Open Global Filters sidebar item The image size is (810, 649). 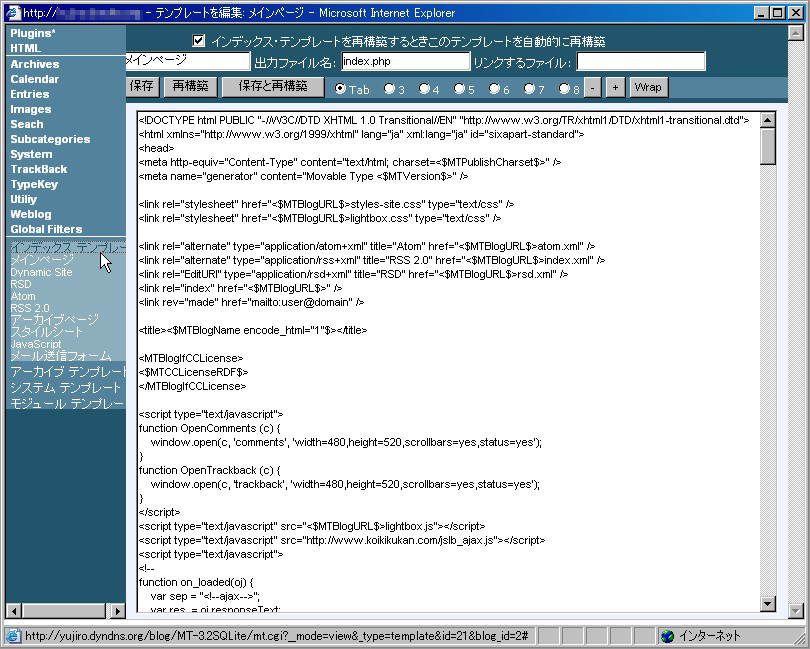click(46, 229)
